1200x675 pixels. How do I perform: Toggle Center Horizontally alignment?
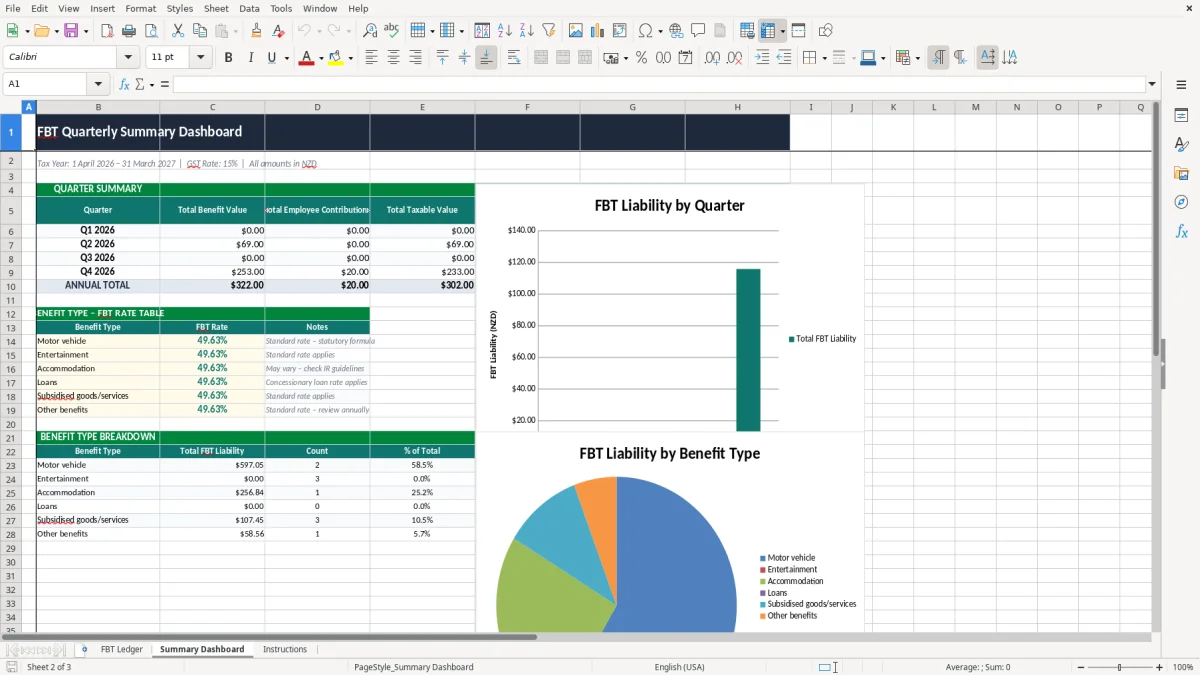393,58
